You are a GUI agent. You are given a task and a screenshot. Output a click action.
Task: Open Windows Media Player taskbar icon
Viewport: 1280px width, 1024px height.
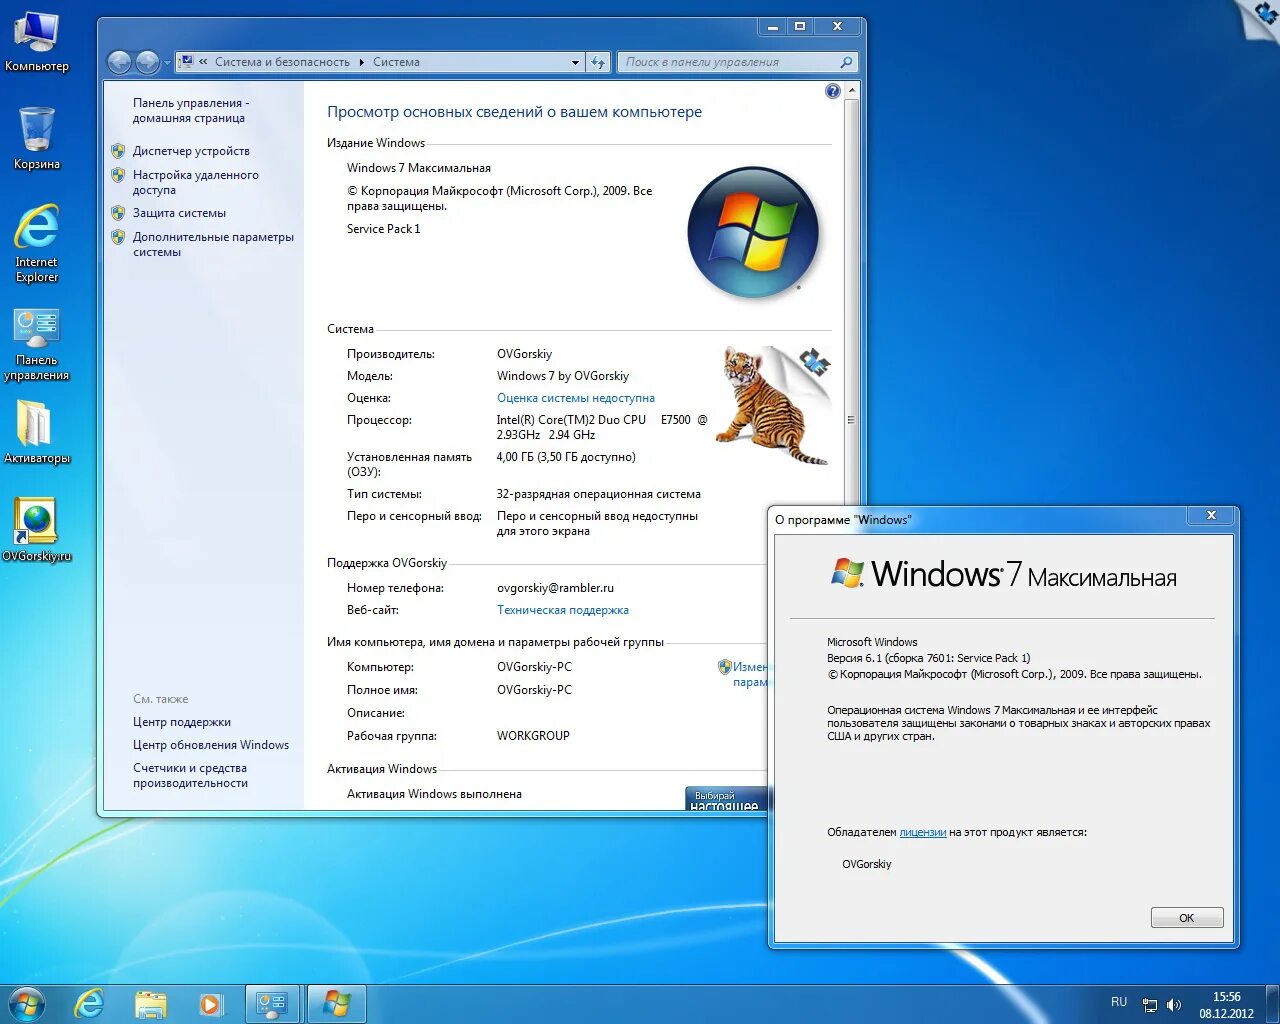click(x=211, y=1004)
